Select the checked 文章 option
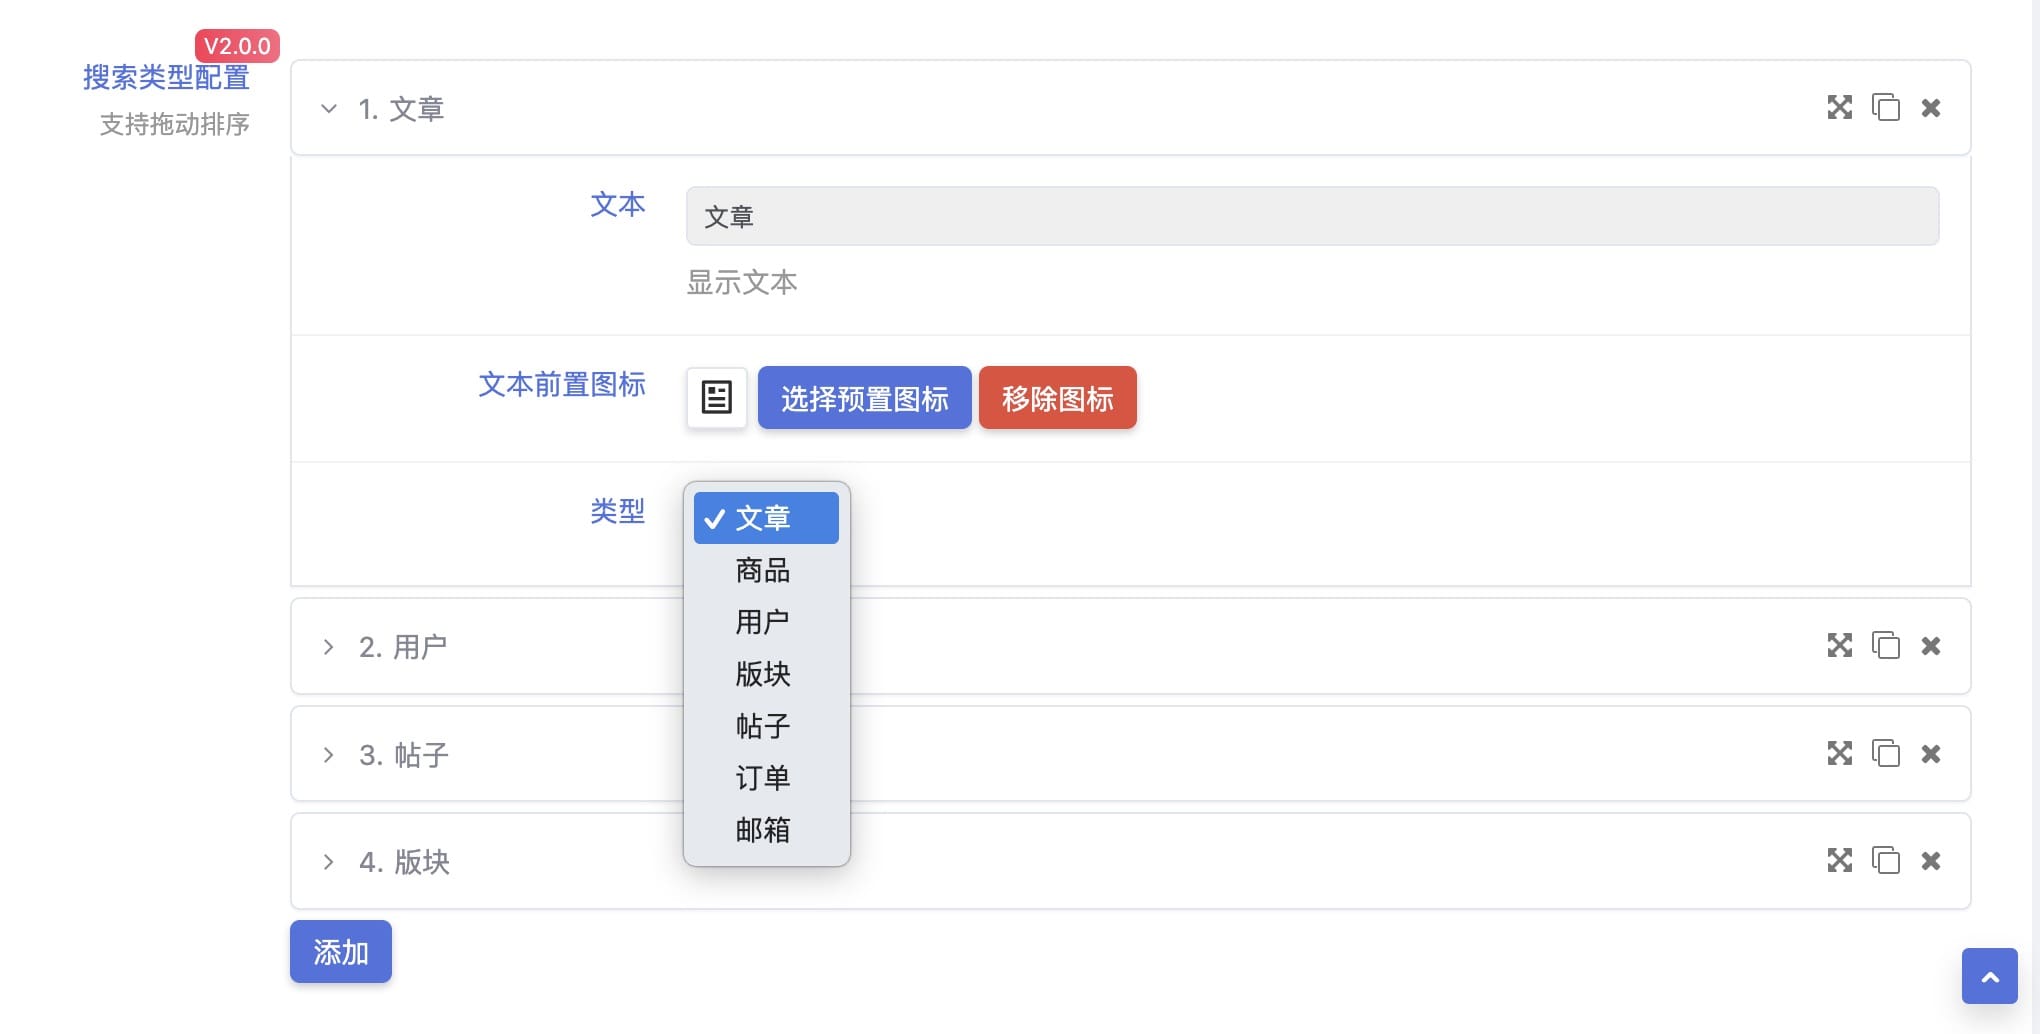This screenshot has width=2040, height=1034. [765, 518]
